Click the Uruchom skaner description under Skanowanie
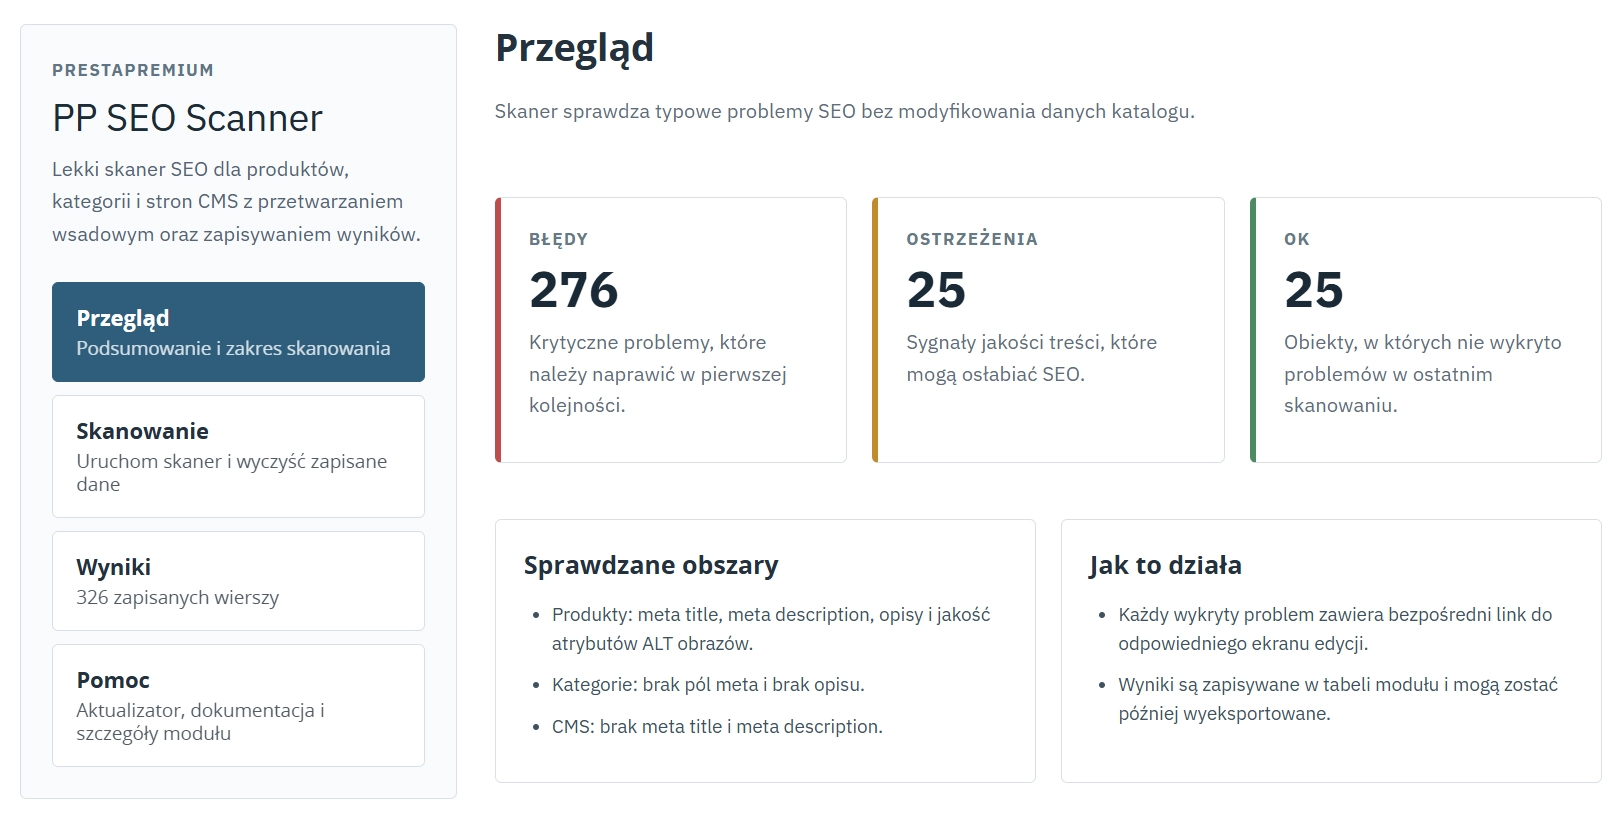1608x817 pixels. (232, 472)
